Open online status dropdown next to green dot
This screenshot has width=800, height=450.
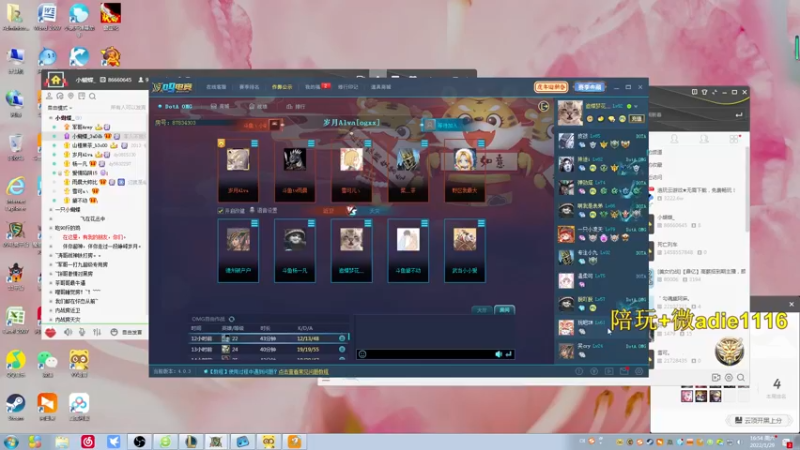click(x=636, y=106)
